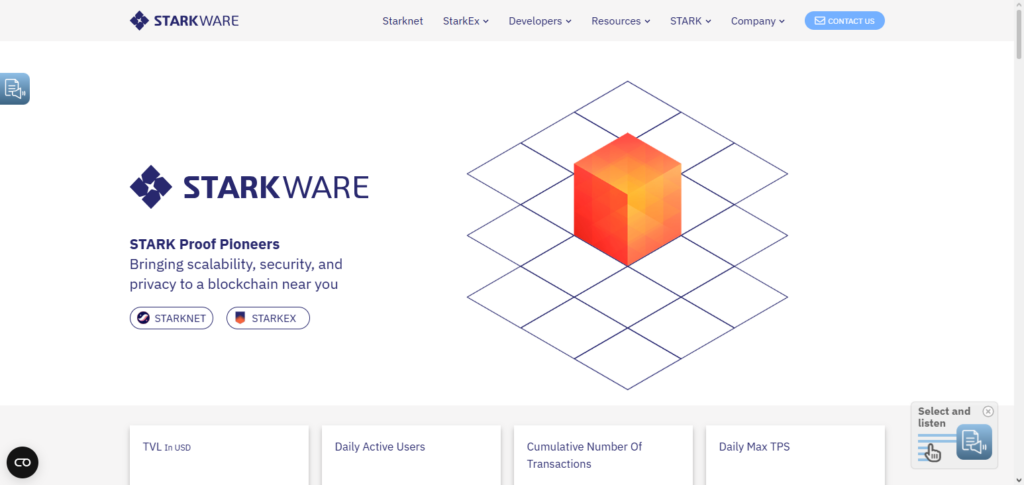The height and width of the screenshot is (485, 1024).
Task: Open the accessibility widget in the bottom left
Action: (23, 462)
